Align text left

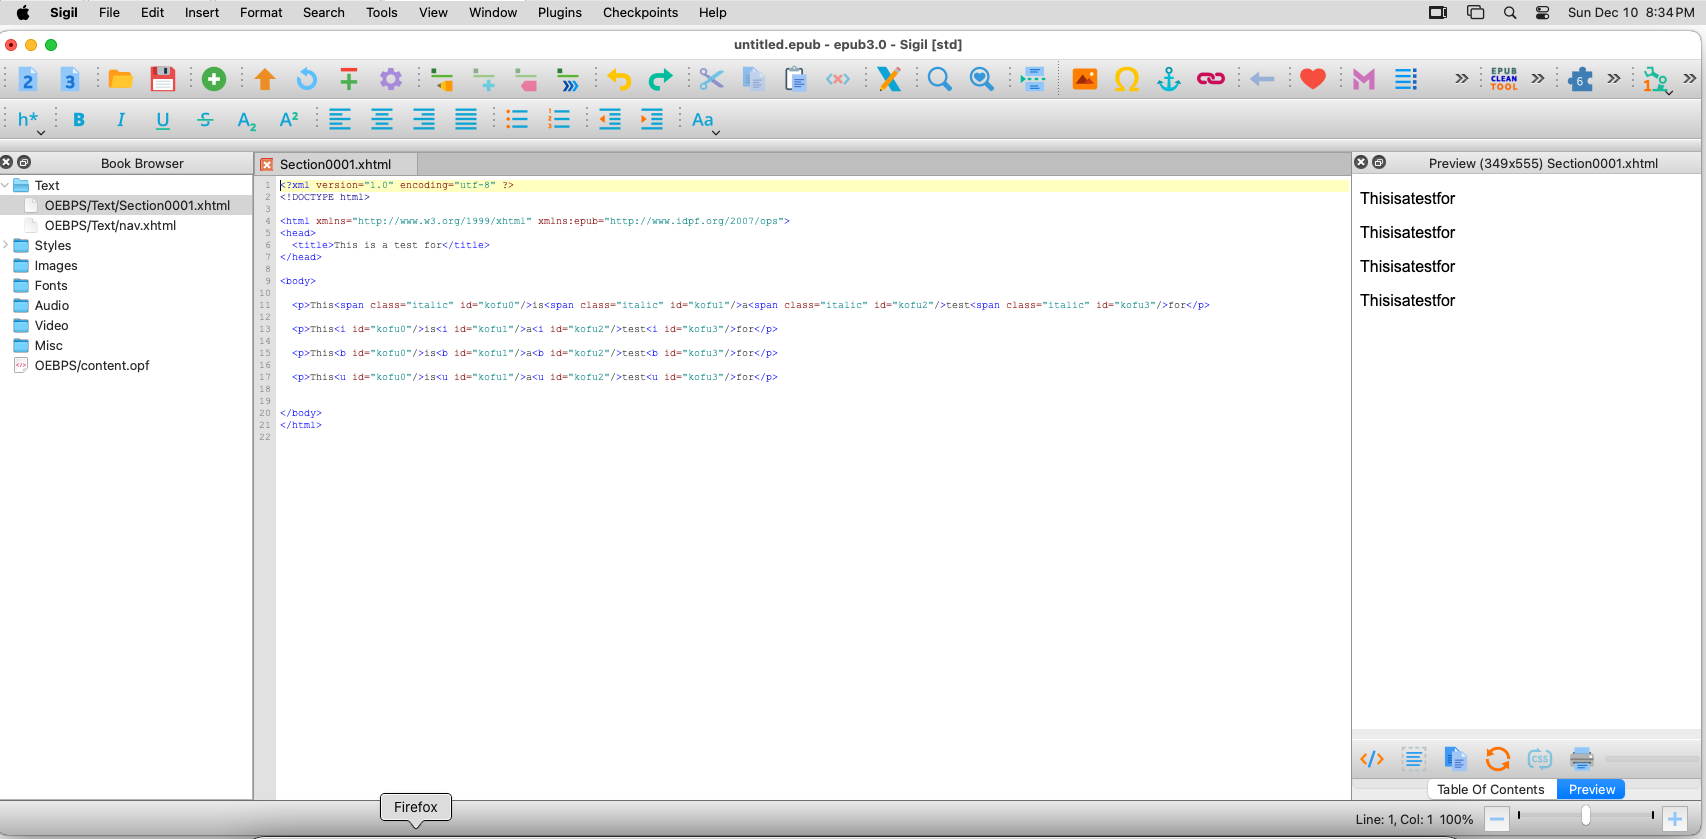(x=340, y=120)
